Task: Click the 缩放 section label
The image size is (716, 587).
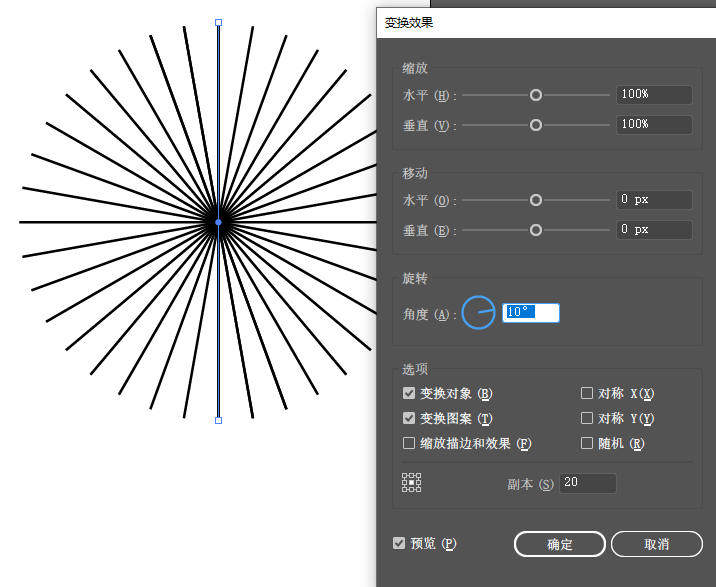Action: [415, 68]
